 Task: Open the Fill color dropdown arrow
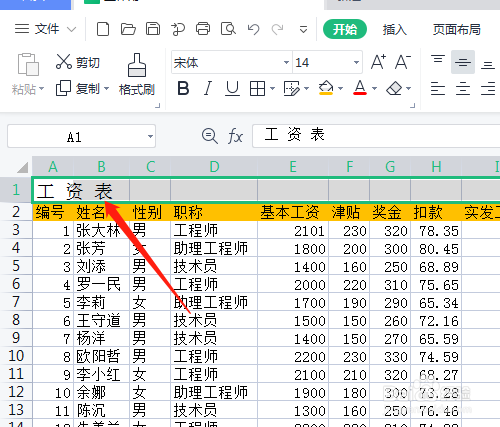(x=340, y=89)
